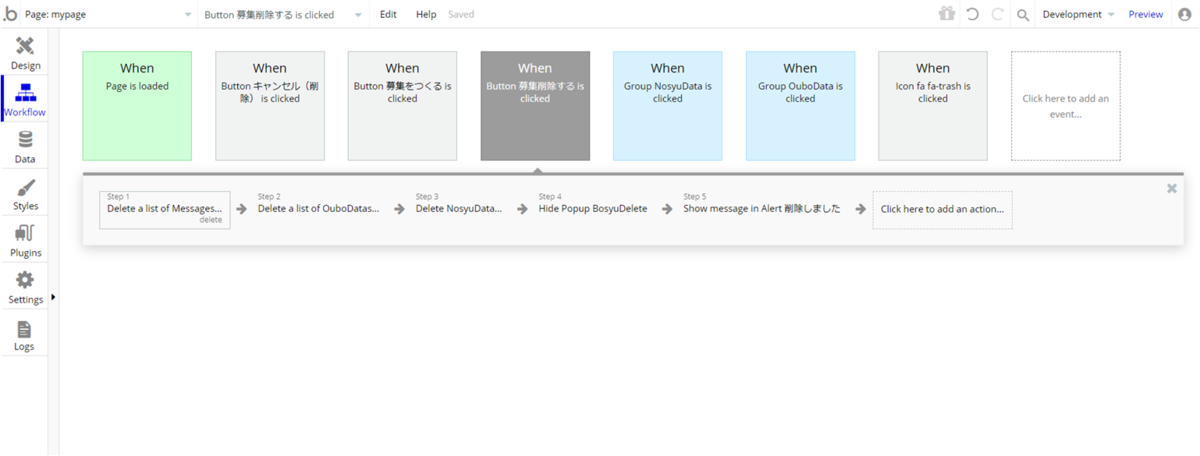Select the Group OuboData is clicked event

tap(800, 106)
